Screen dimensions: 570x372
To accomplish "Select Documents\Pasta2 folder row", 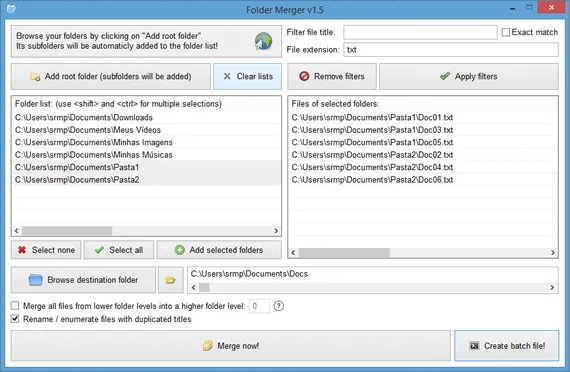I will (146, 180).
